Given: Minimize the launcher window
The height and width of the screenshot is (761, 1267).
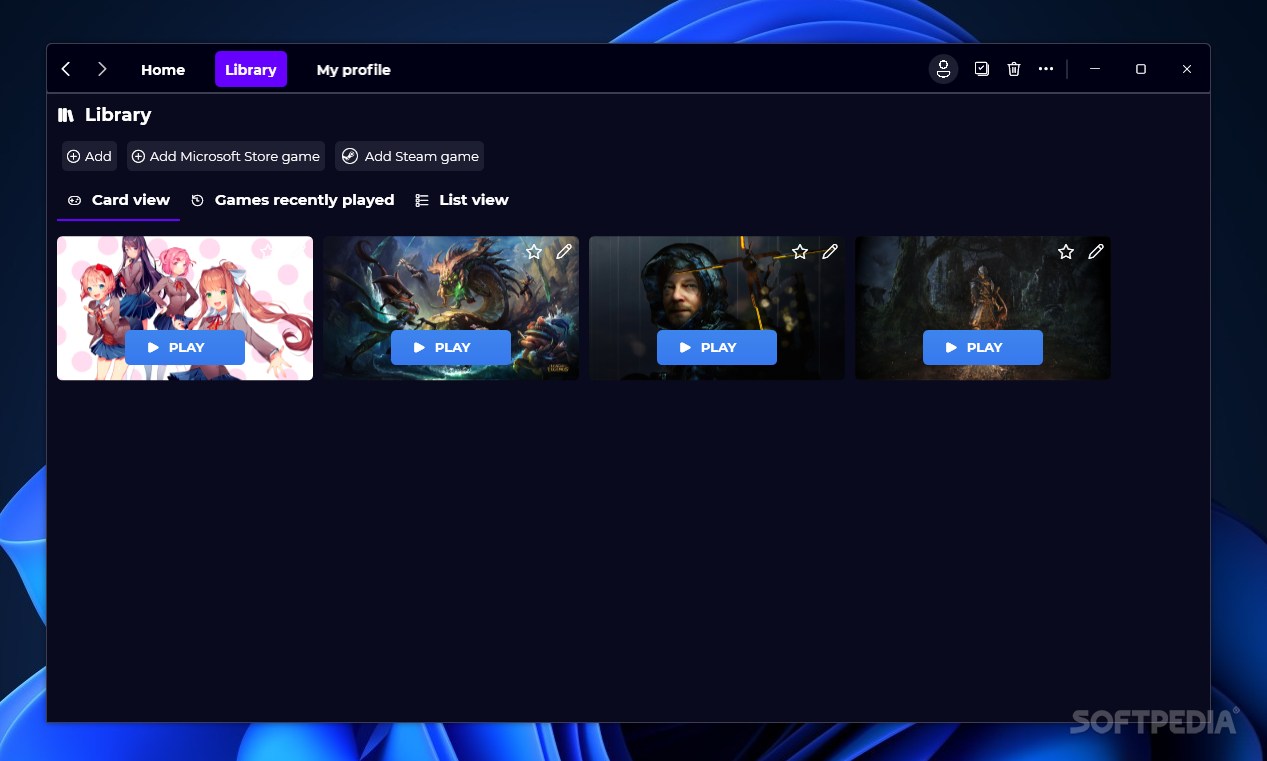Looking at the screenshot, I should [1095, 69].
